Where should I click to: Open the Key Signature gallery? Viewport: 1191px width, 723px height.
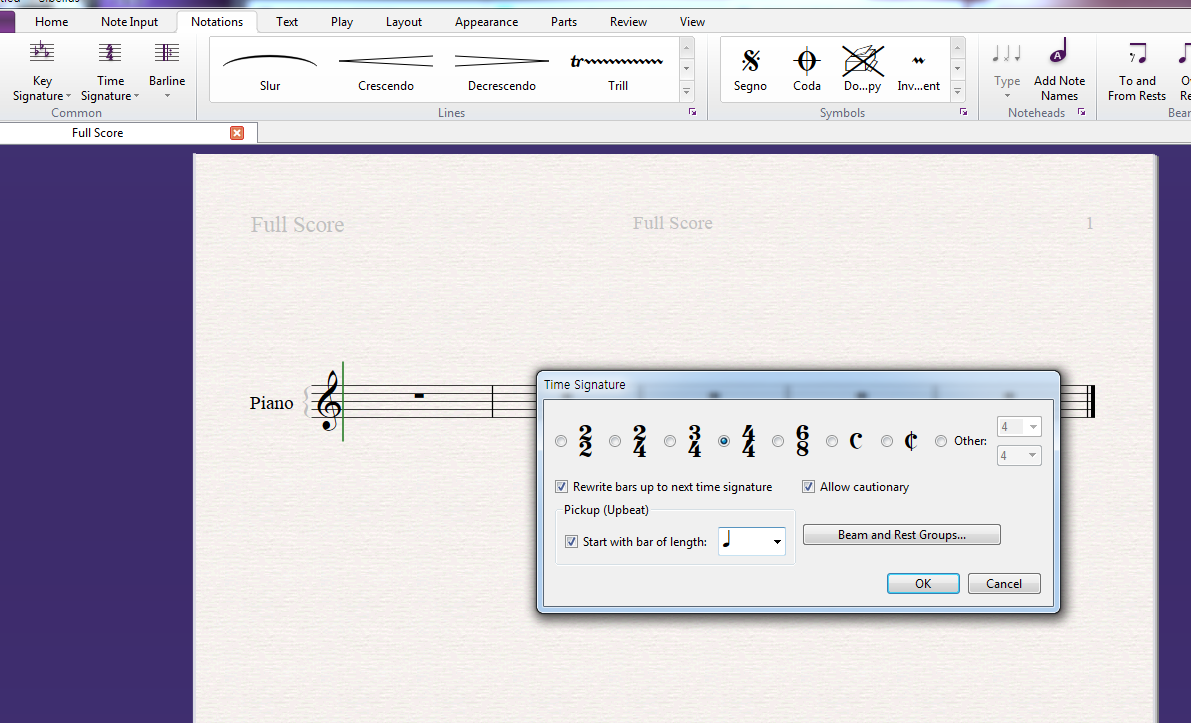[x=42, y=72]
